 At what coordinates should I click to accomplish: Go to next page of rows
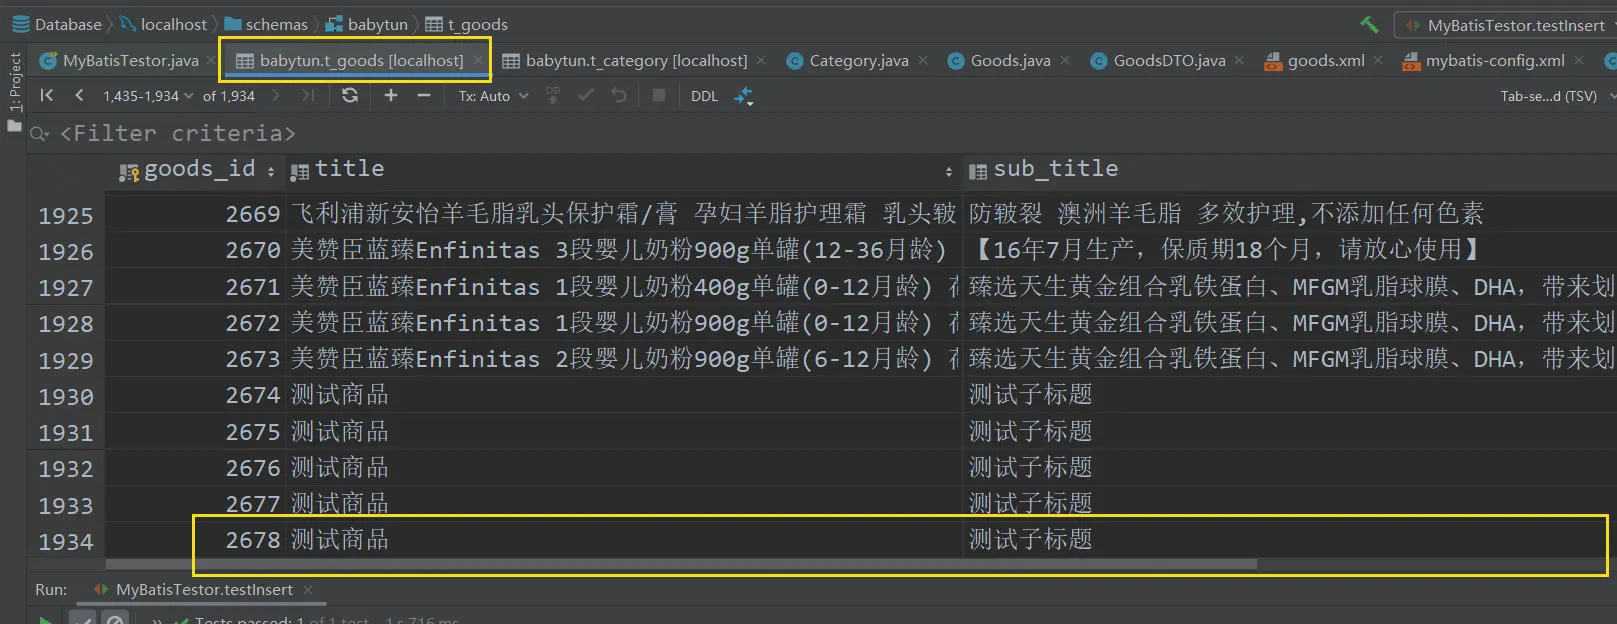click(x=276, y=95)
